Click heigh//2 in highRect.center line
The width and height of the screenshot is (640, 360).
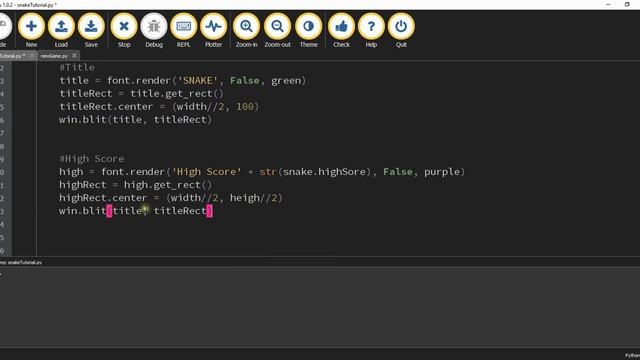tap(253, 198)
